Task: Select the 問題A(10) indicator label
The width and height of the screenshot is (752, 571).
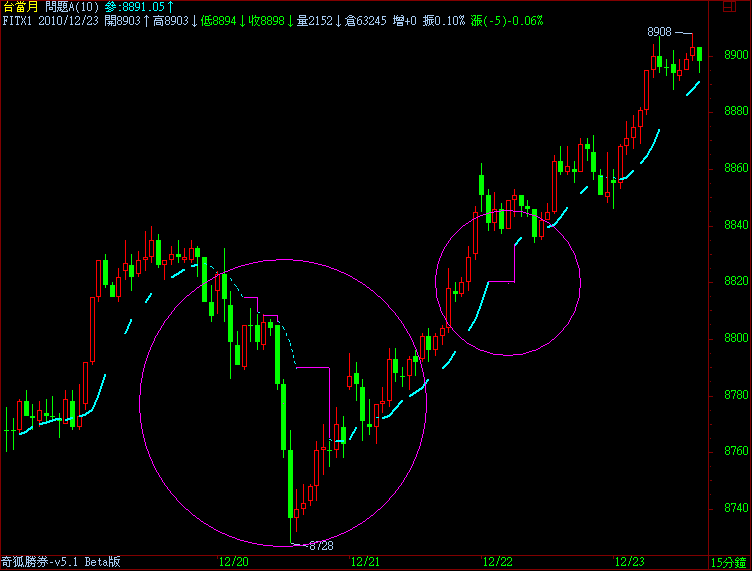Action: pos(72,7)
